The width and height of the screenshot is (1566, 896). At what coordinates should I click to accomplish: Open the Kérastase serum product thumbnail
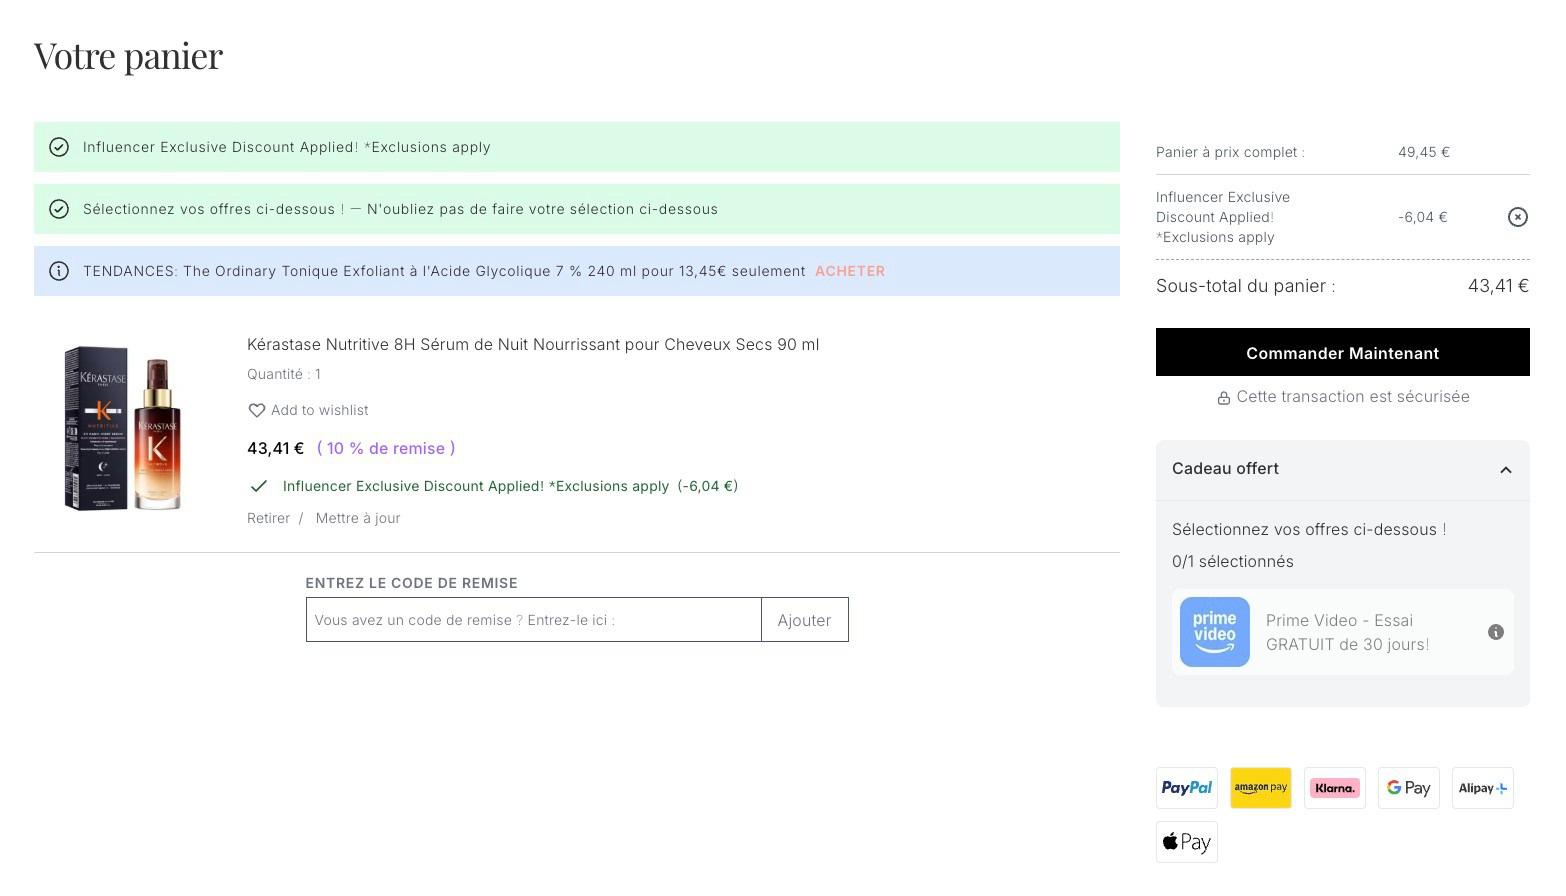(123, 428)
